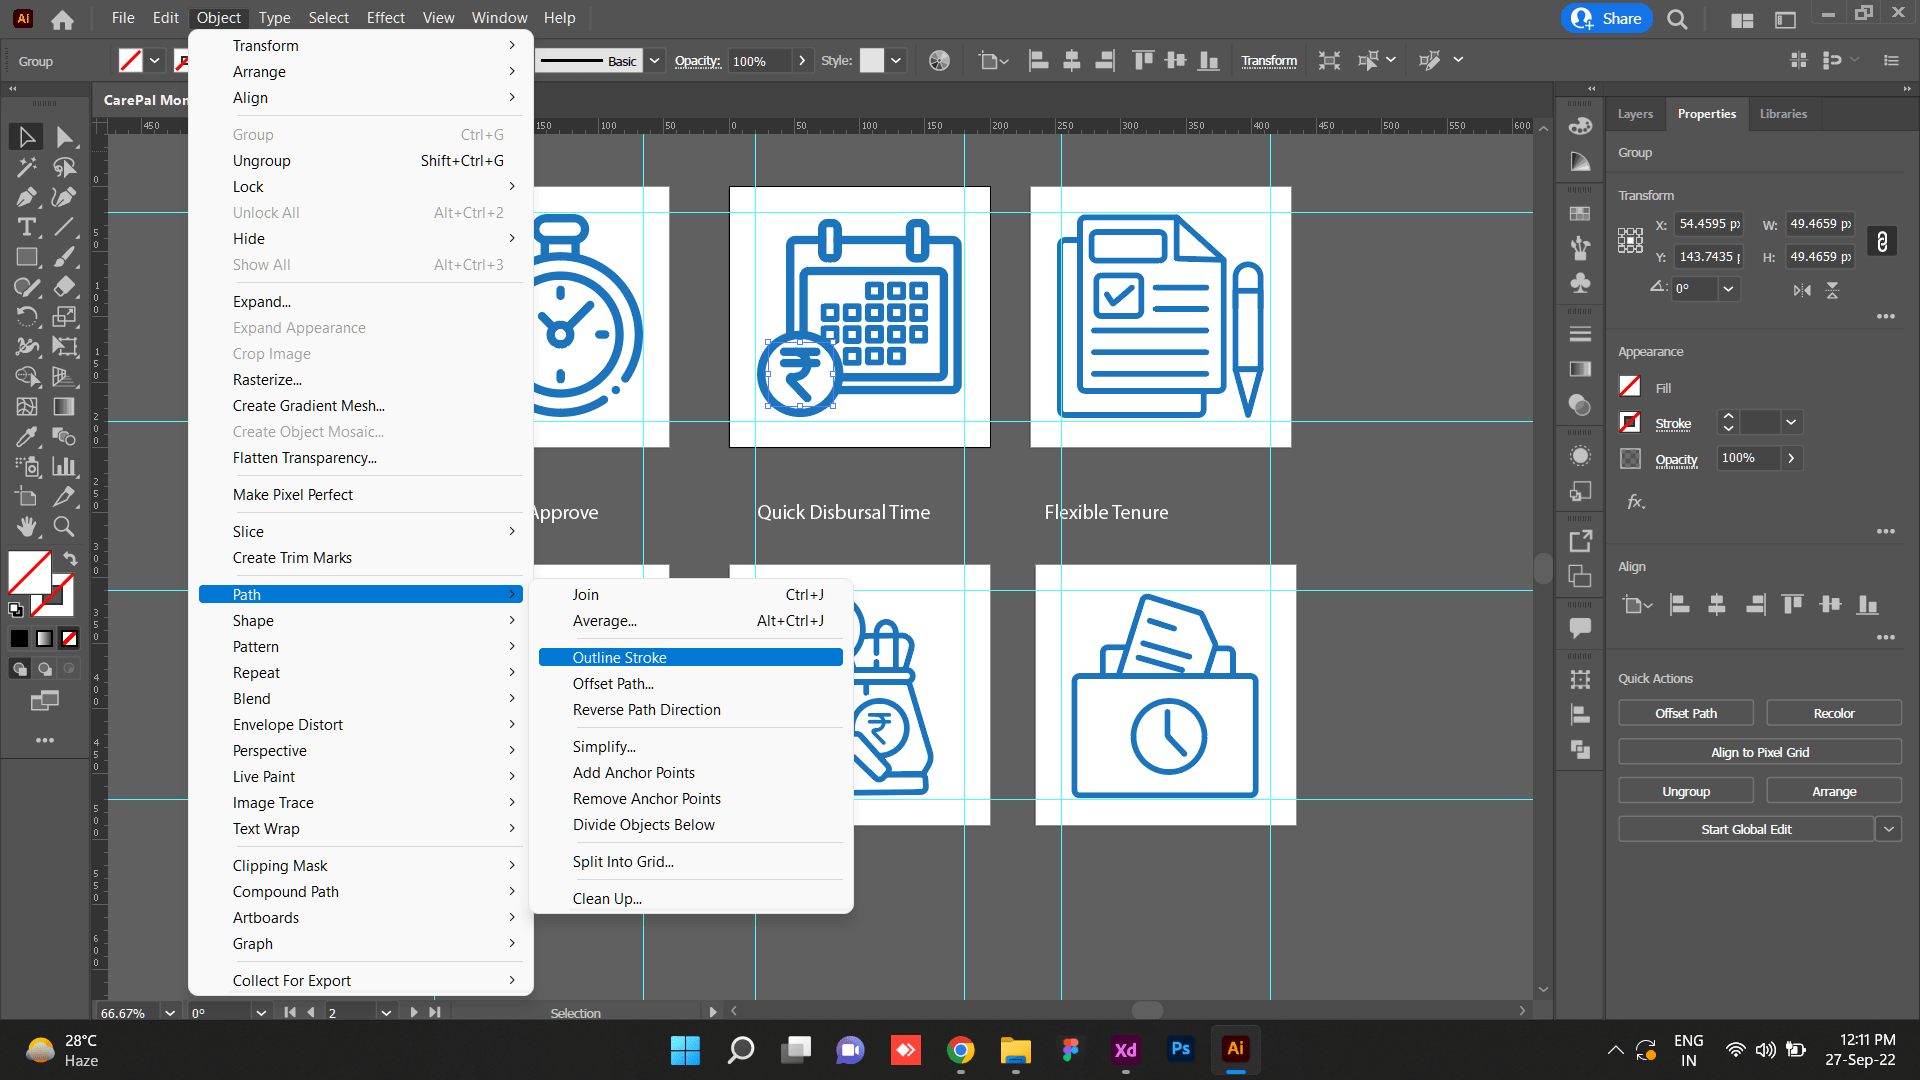This screenshot has height=1080, width=1920.
Task: Click Flip Horizontally icon in Transform
Action: (x=1802, y=290)
